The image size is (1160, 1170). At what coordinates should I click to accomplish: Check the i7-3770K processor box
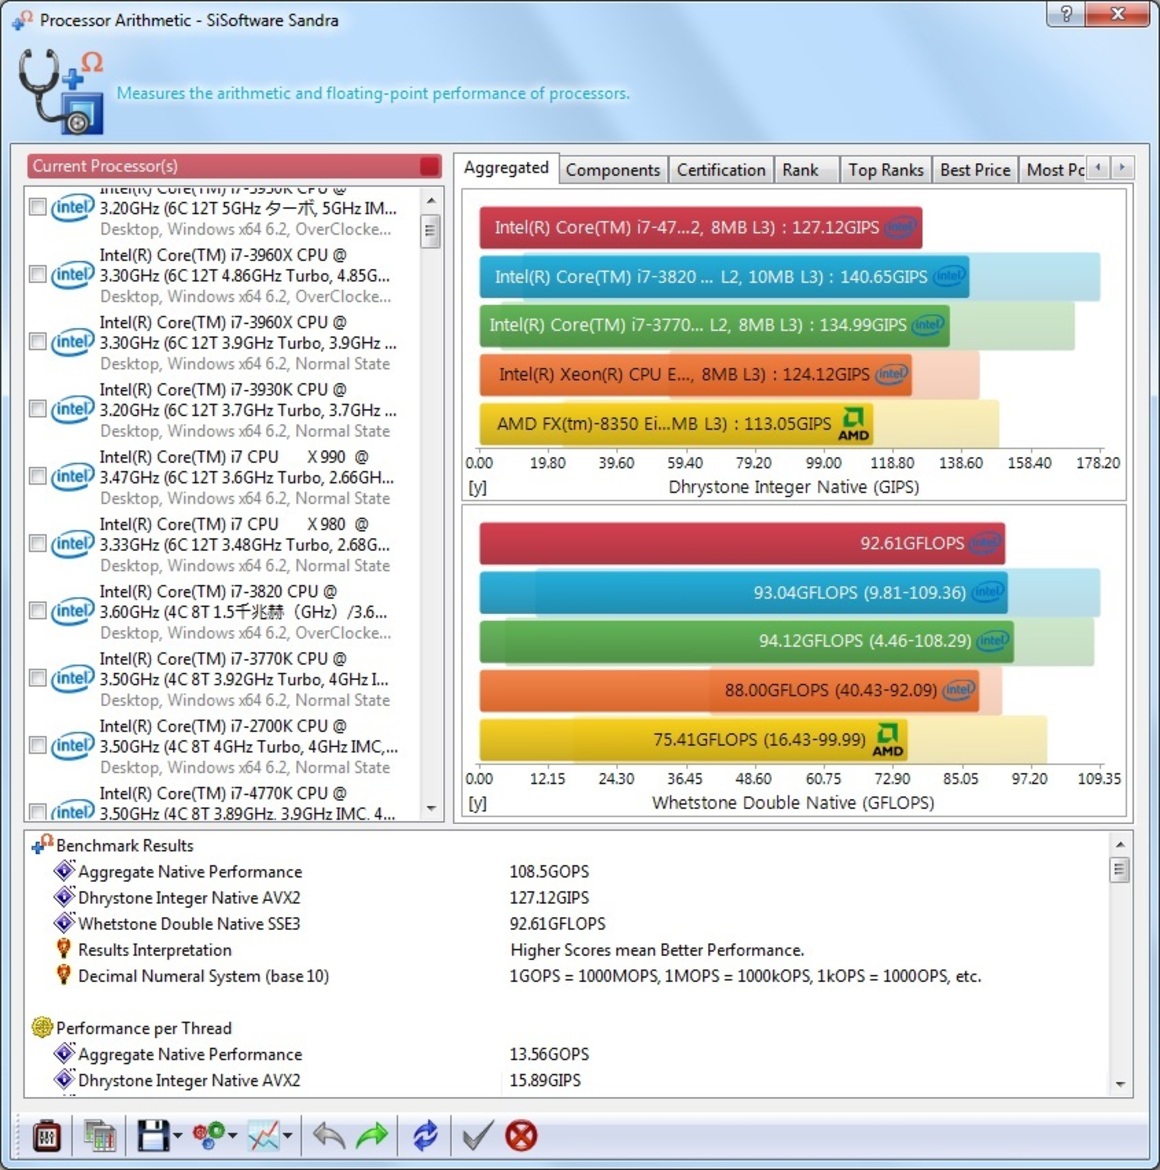point(37,678)
